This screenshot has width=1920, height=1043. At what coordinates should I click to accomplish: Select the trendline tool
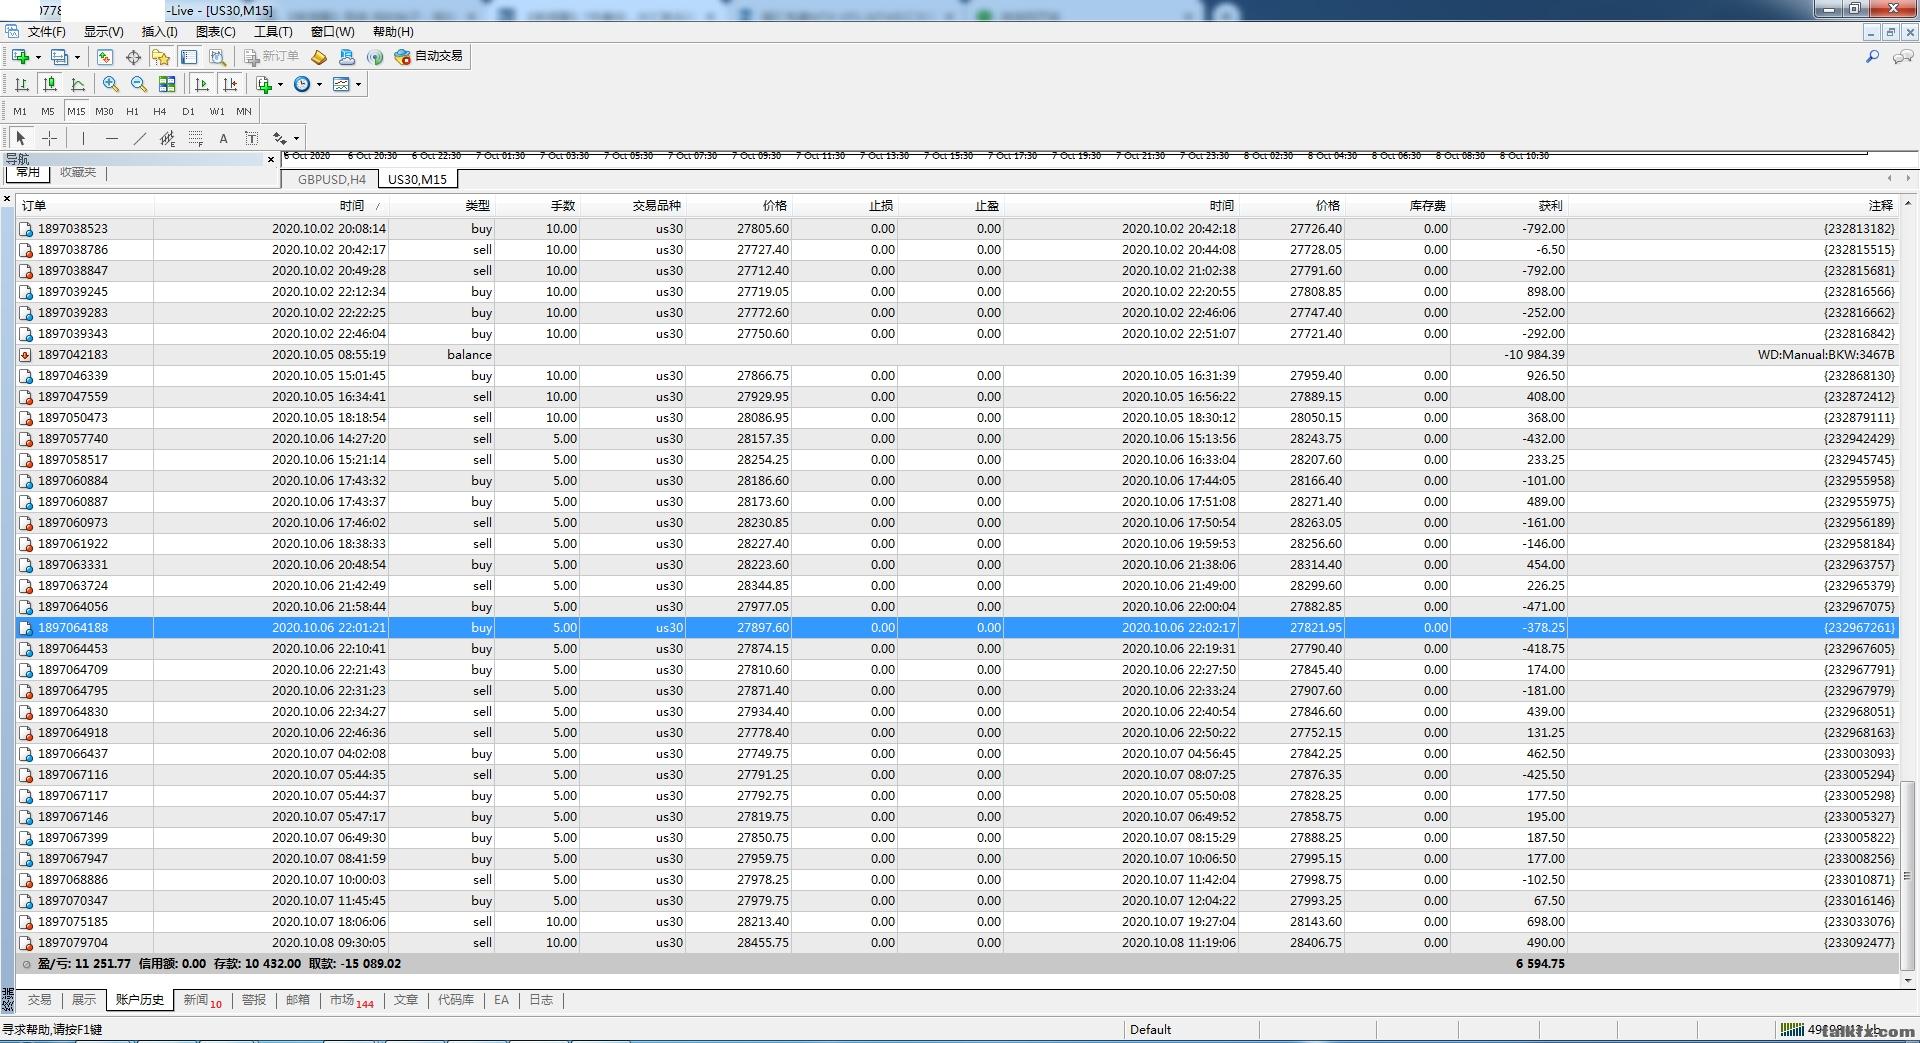(139, 139)
